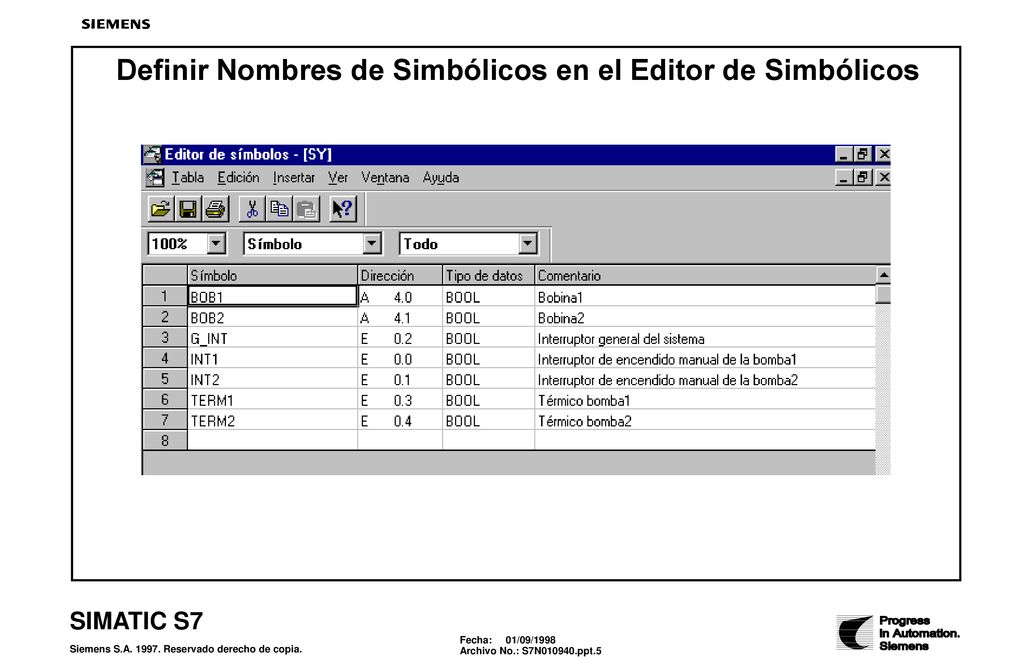Click the address cell A 4.1
Image resolution: width=1024 pixels, height=660 pixels.
[x=400, y=318]
